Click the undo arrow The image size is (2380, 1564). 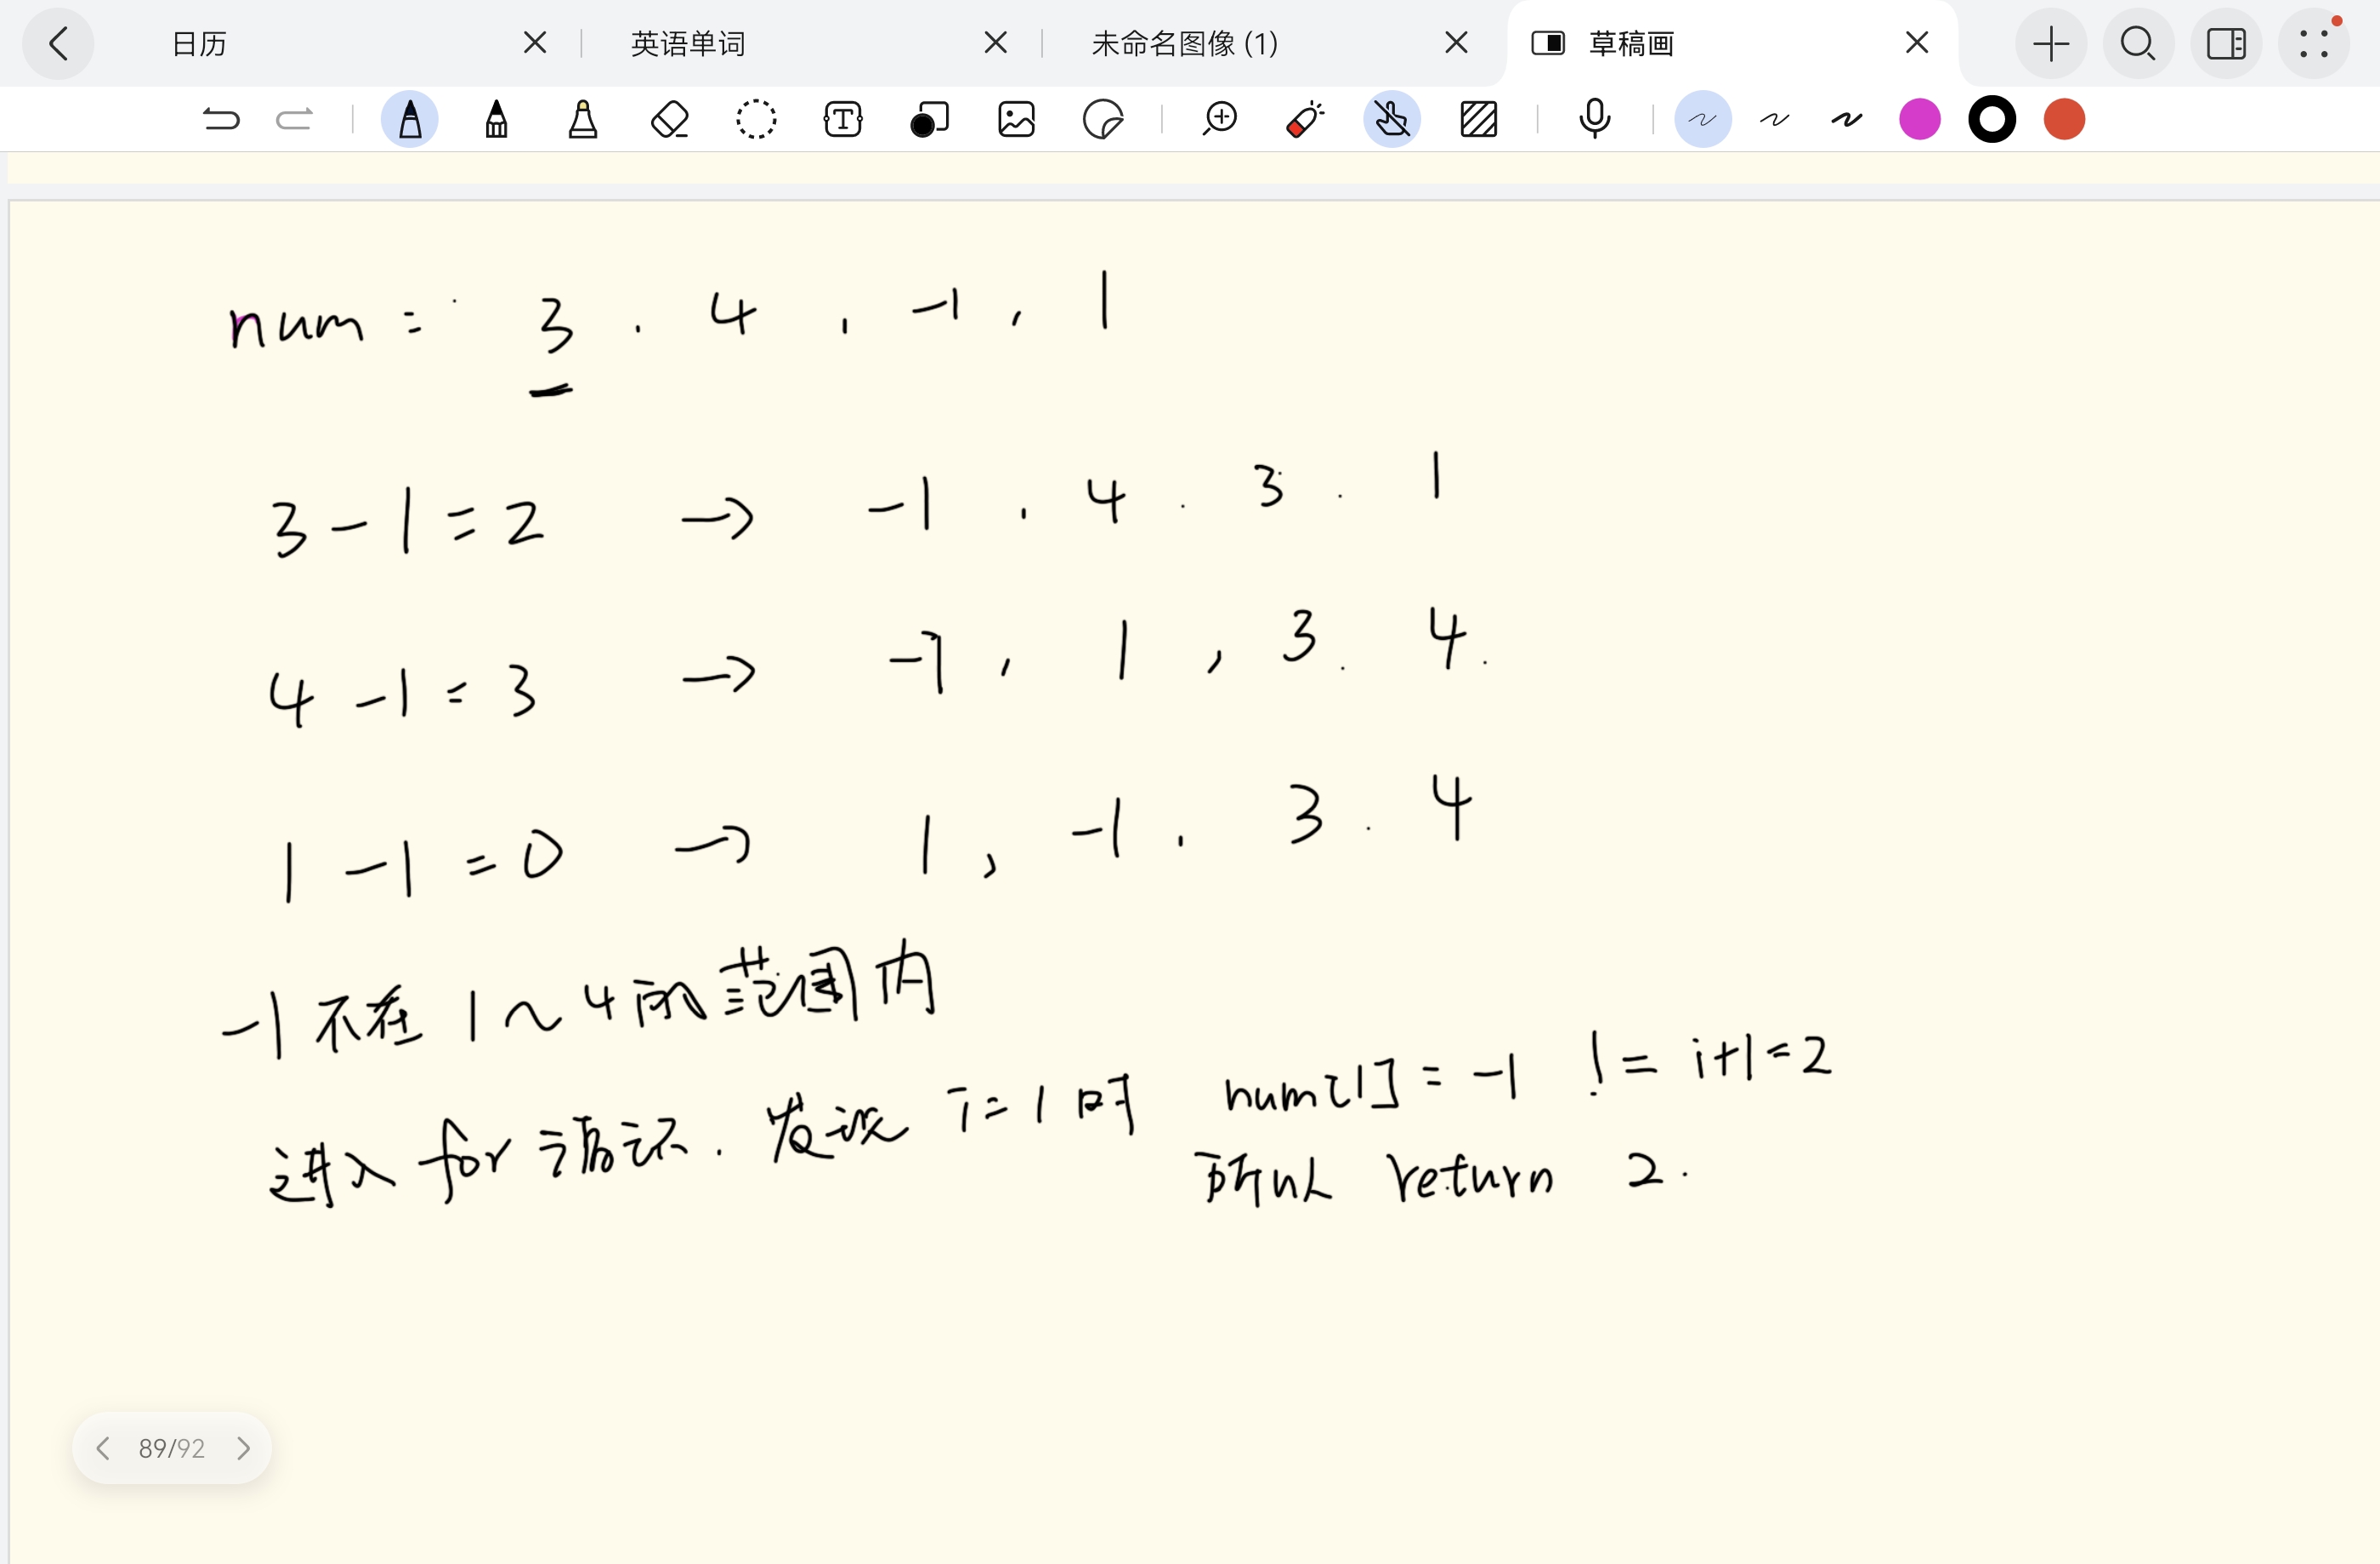click(x=222, y=119)
